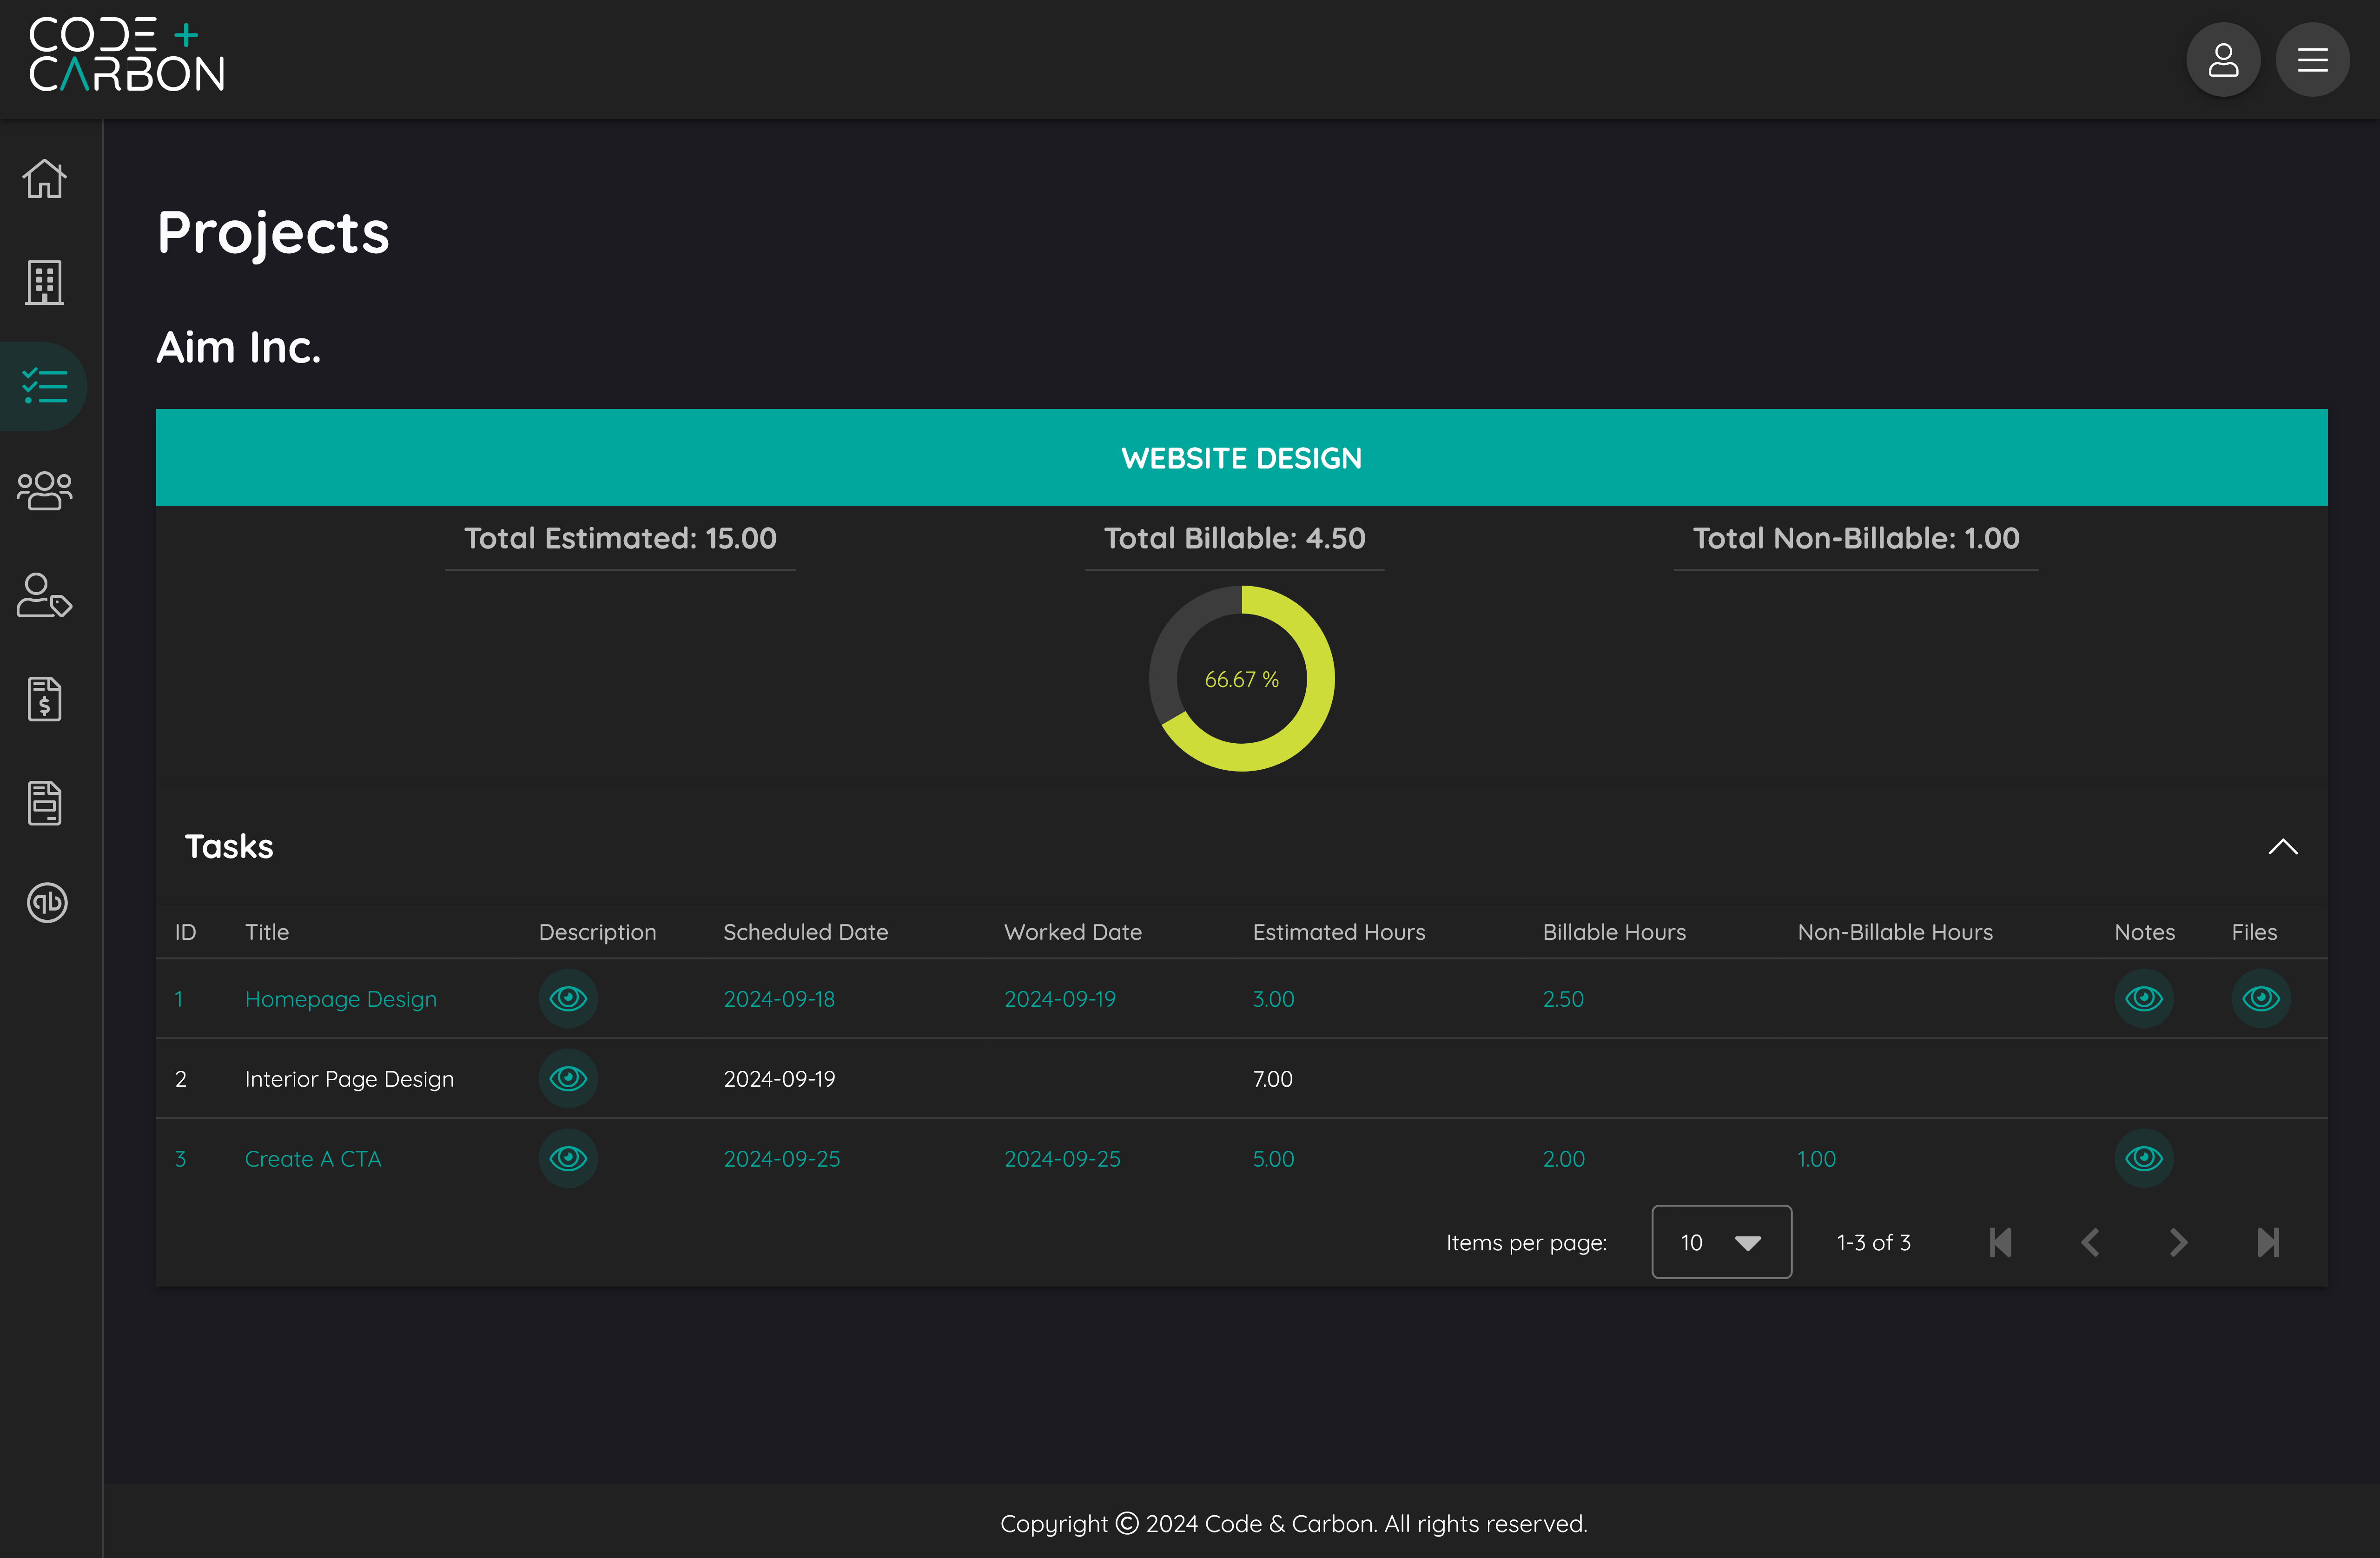The image size is (2380, 1558).
Task: Open the Create A CTA task link
Action: (x=313, y=1159)
